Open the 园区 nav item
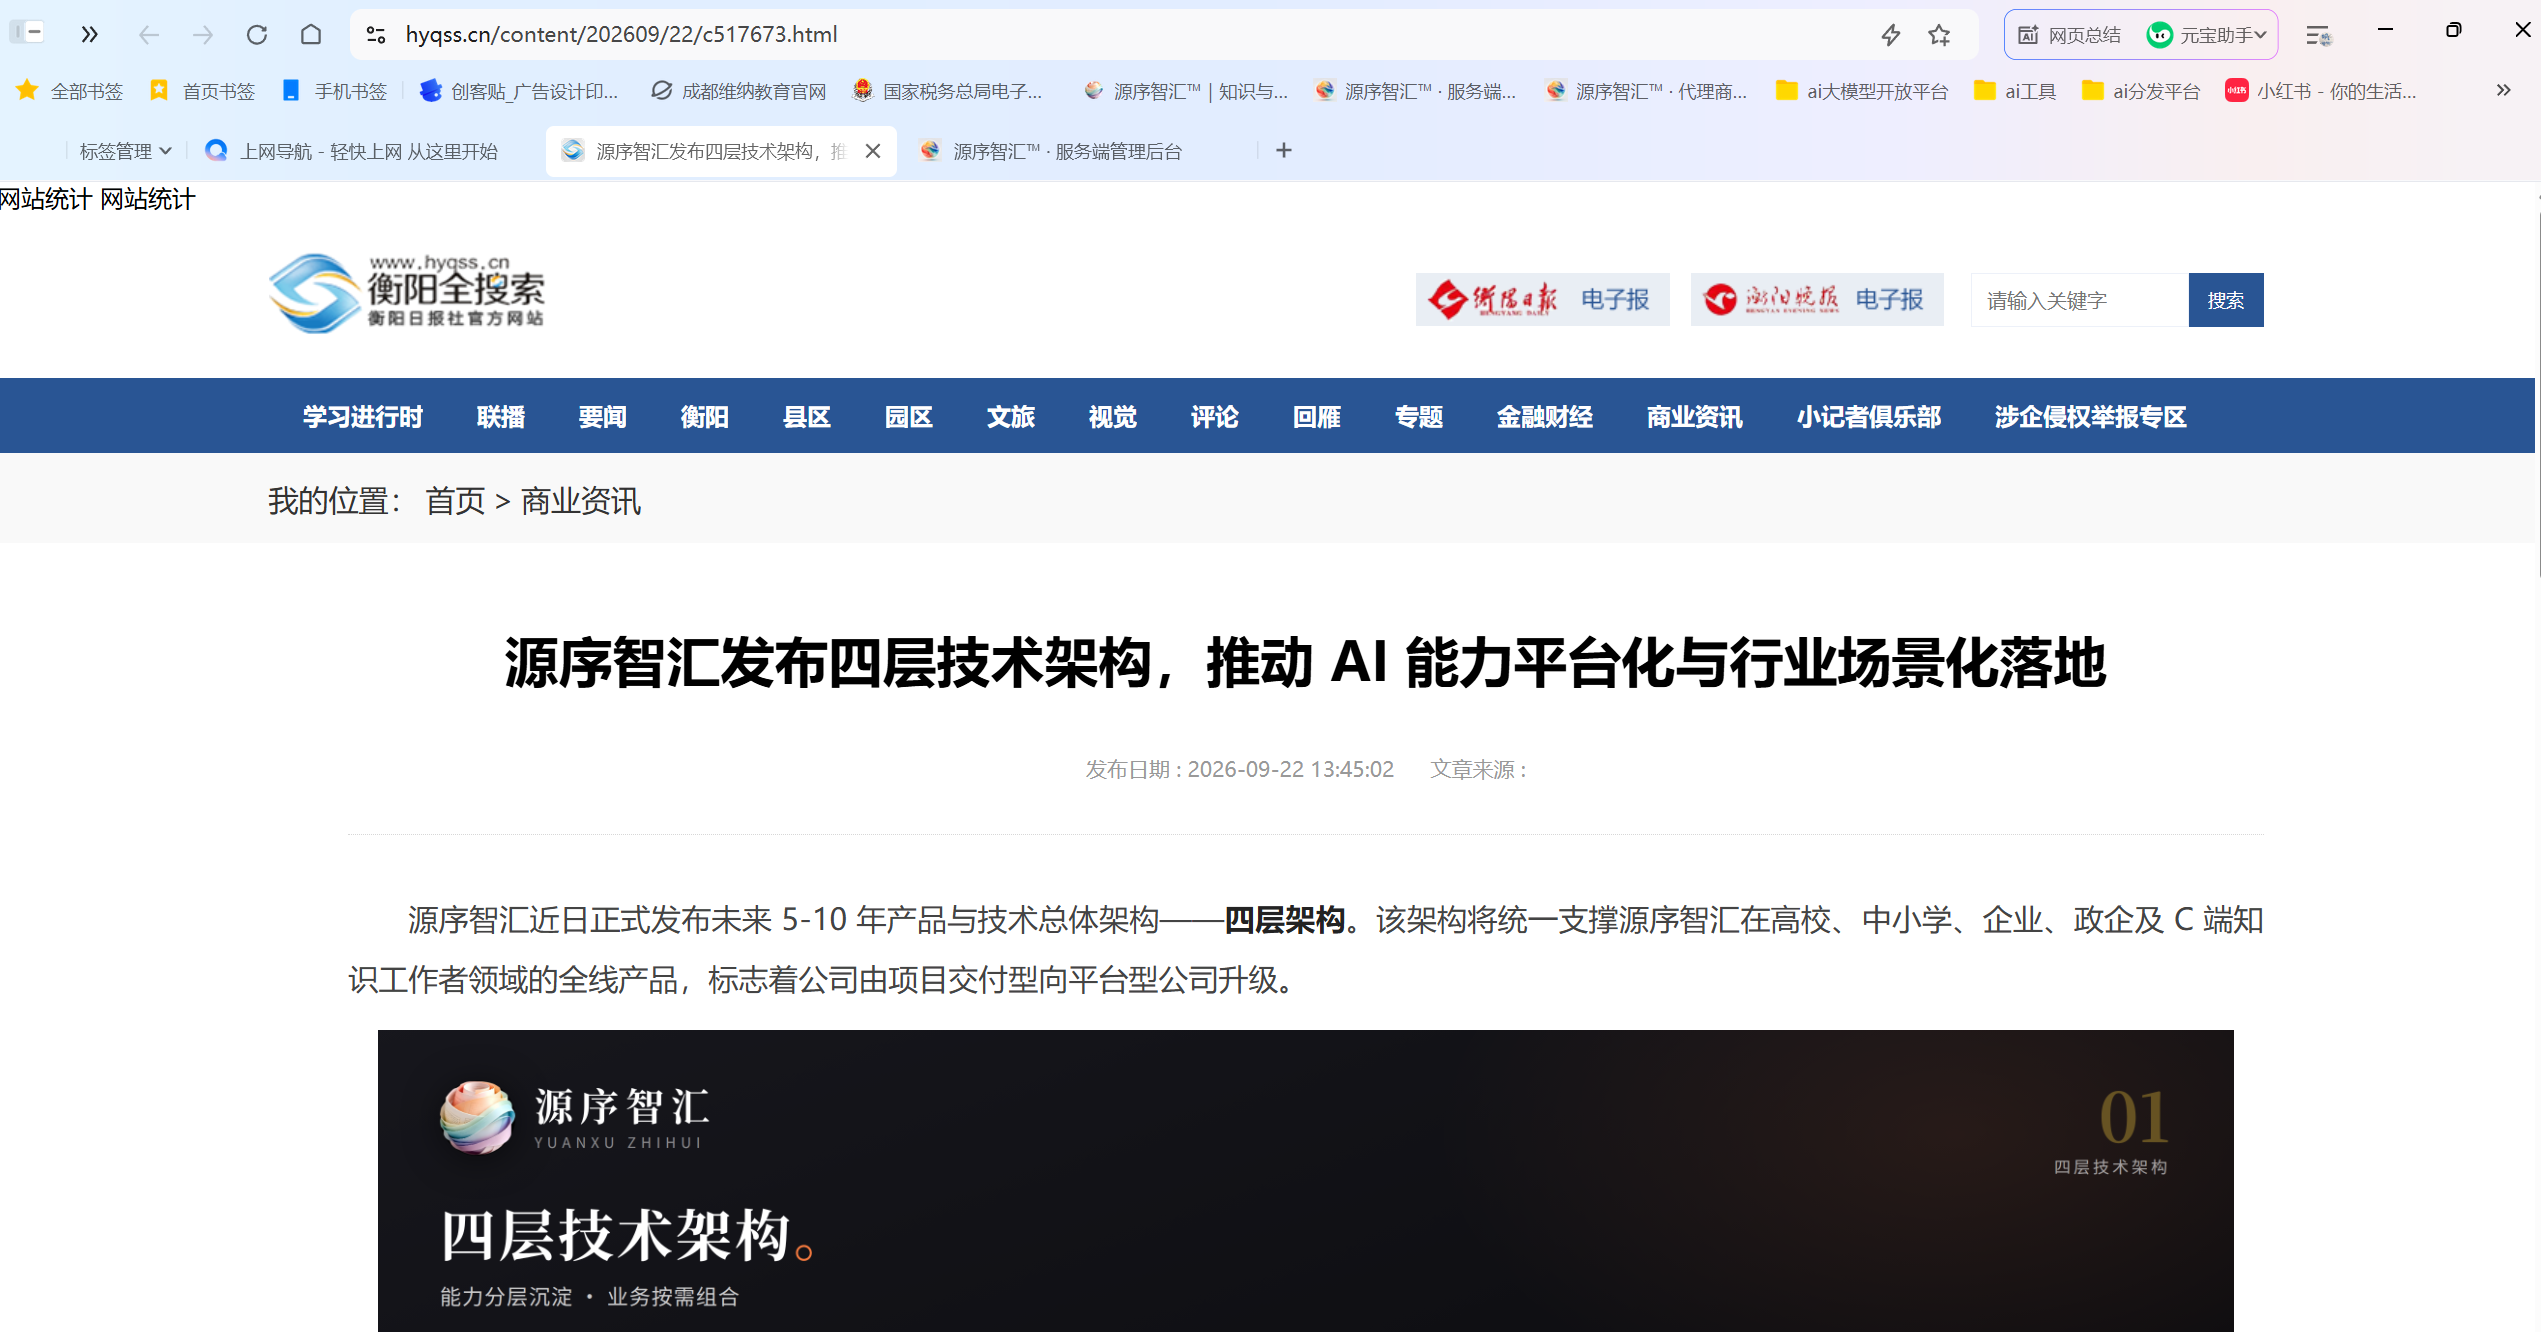This screenshot has width=2541, height=1332. pos(909,417)
